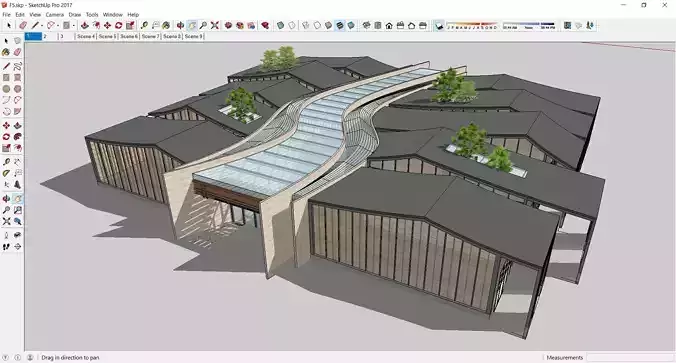
Task: Click the Eraser in the top toolbar
Action: [23, 25]
